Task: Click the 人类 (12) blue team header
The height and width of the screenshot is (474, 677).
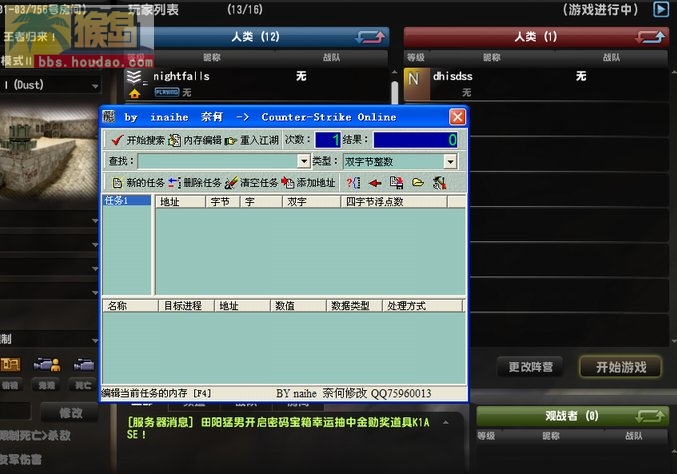Action: tap(255, 37)
